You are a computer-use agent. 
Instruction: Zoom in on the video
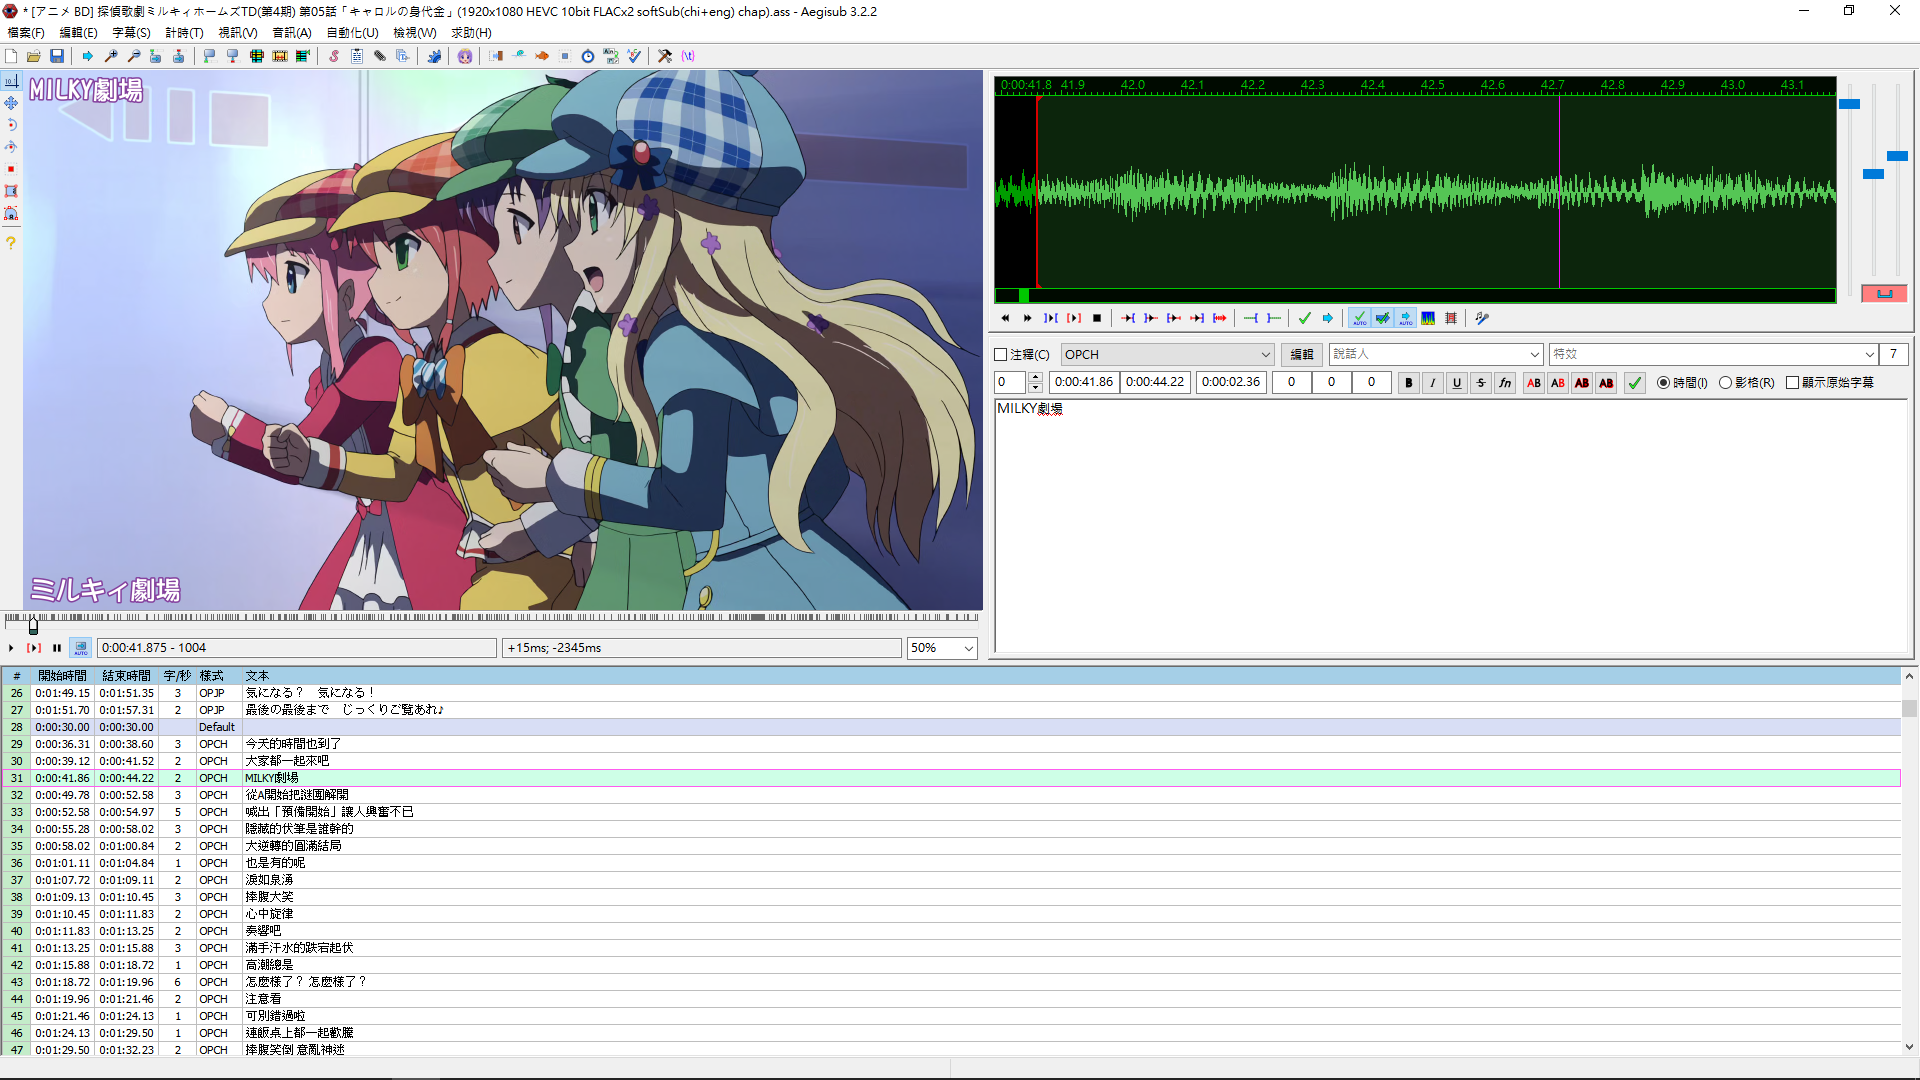pyautogui.click(x=111, y=56)
